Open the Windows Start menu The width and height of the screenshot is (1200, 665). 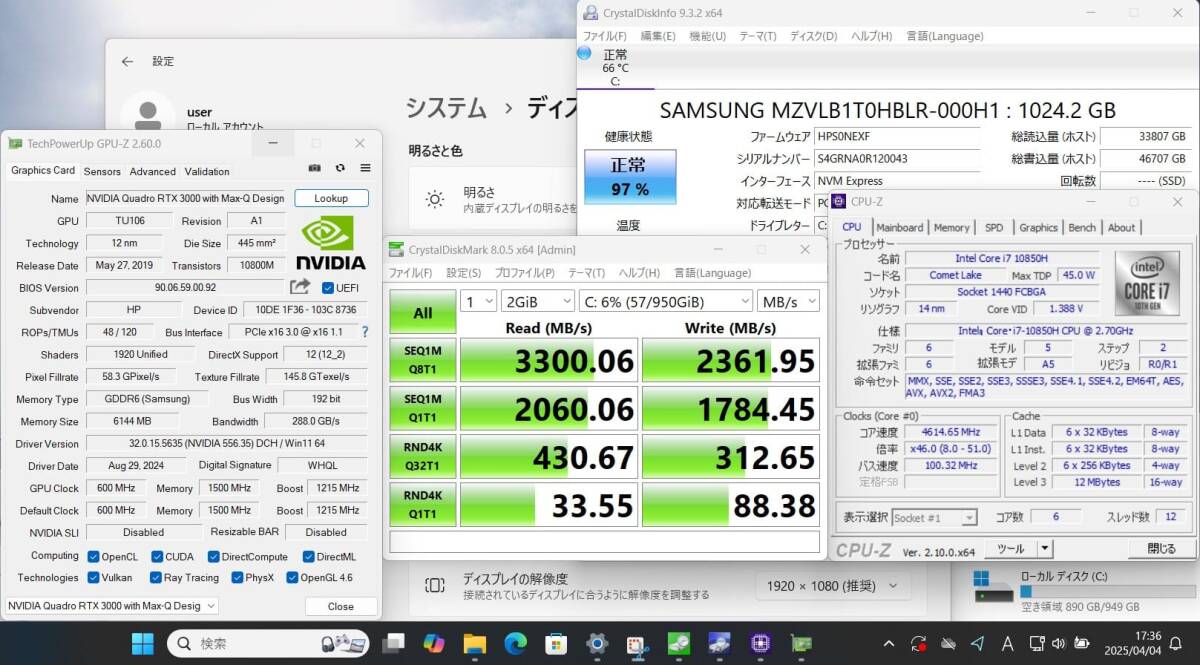pos(143,642)
